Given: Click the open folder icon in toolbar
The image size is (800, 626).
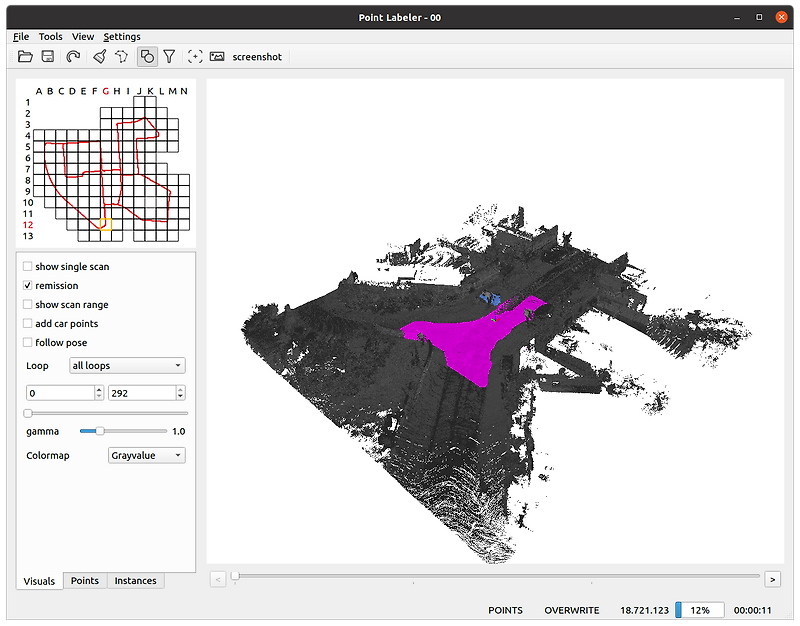Looking at the screenshot, I should point(26,57).
